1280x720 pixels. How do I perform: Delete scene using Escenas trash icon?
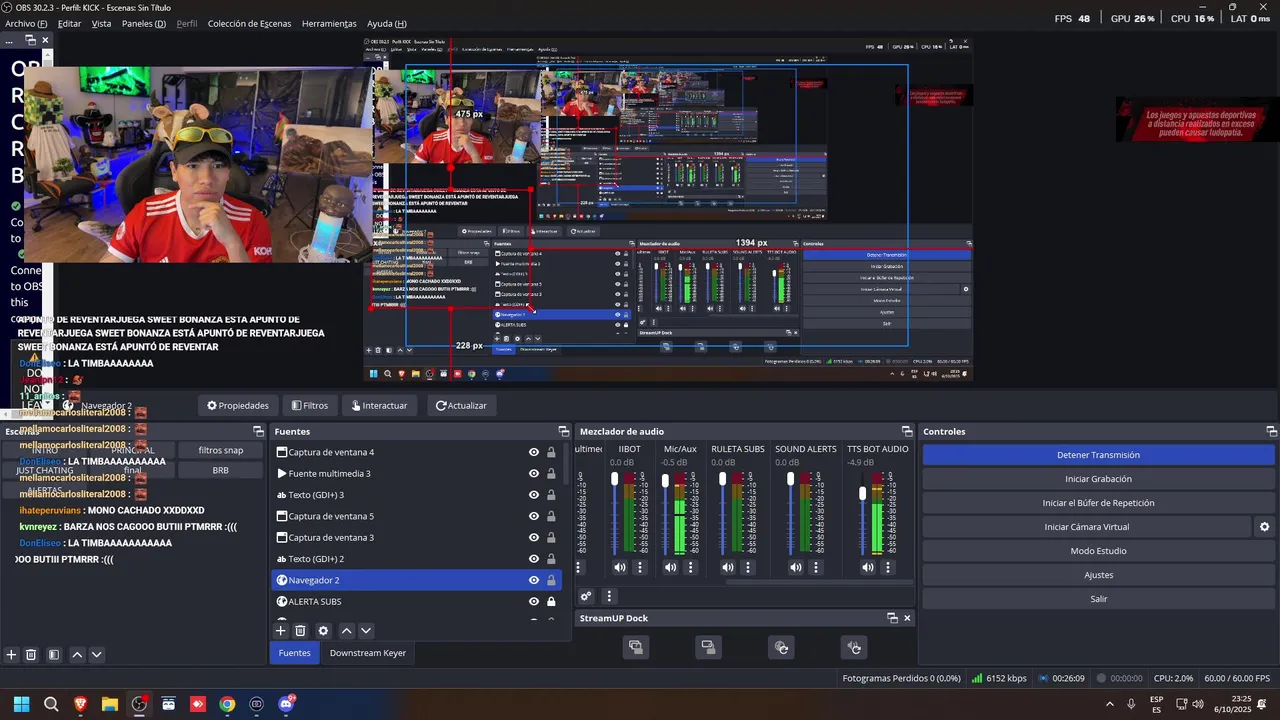(x=31, y=655)
